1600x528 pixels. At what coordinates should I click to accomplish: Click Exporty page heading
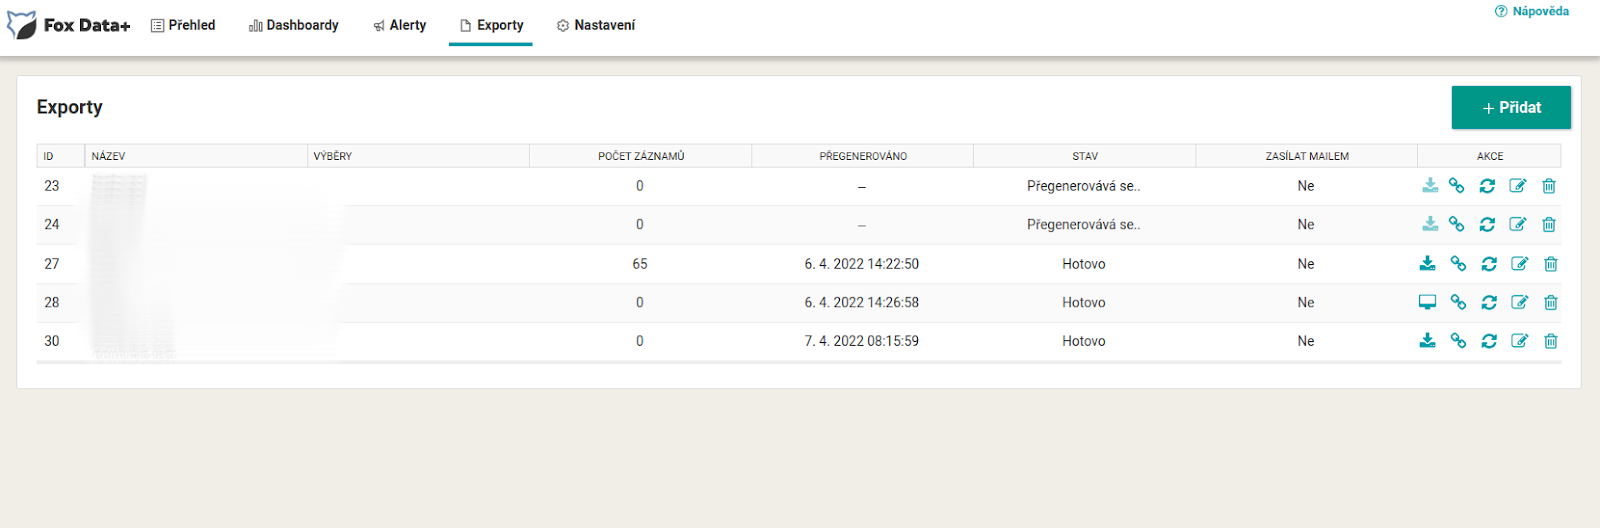pyautogui.click(x=70, y=107)
